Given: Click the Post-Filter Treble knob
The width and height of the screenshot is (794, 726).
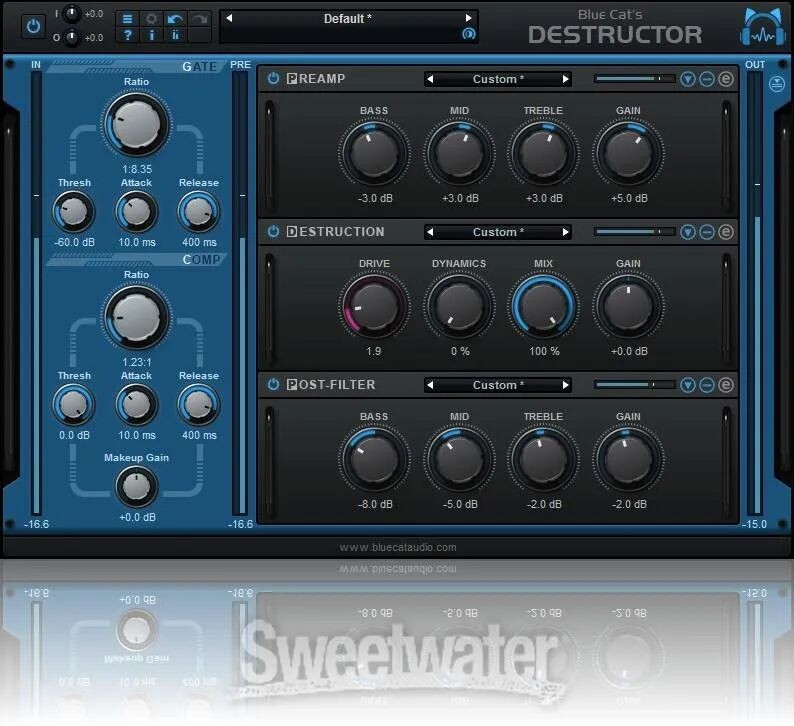Looking at the screenshot, I should [x=543, y=459].
